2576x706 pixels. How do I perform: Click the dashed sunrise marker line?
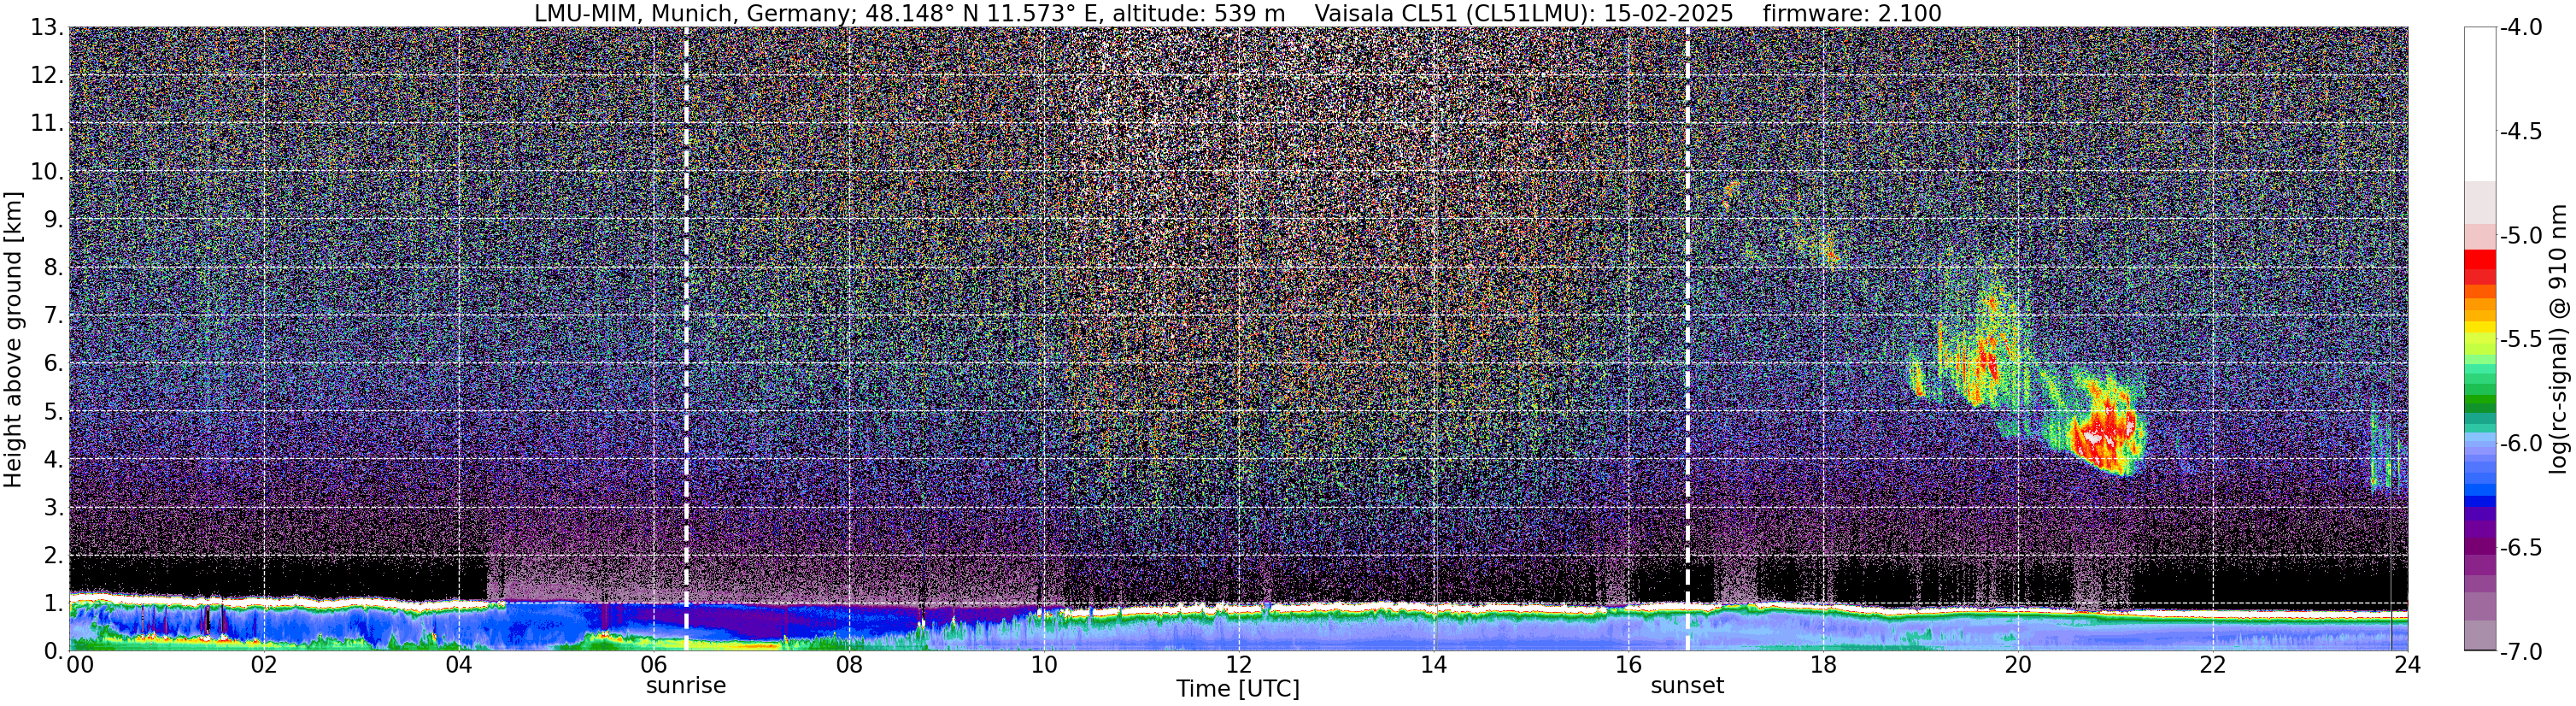686,339
